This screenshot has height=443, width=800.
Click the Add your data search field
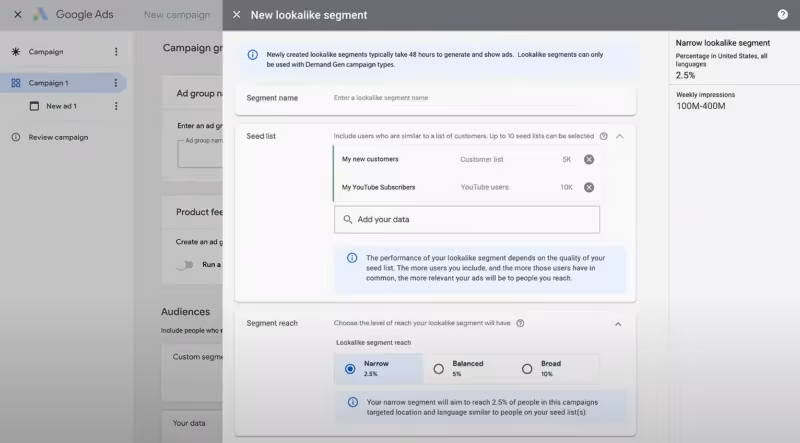[x=467, y=219]
